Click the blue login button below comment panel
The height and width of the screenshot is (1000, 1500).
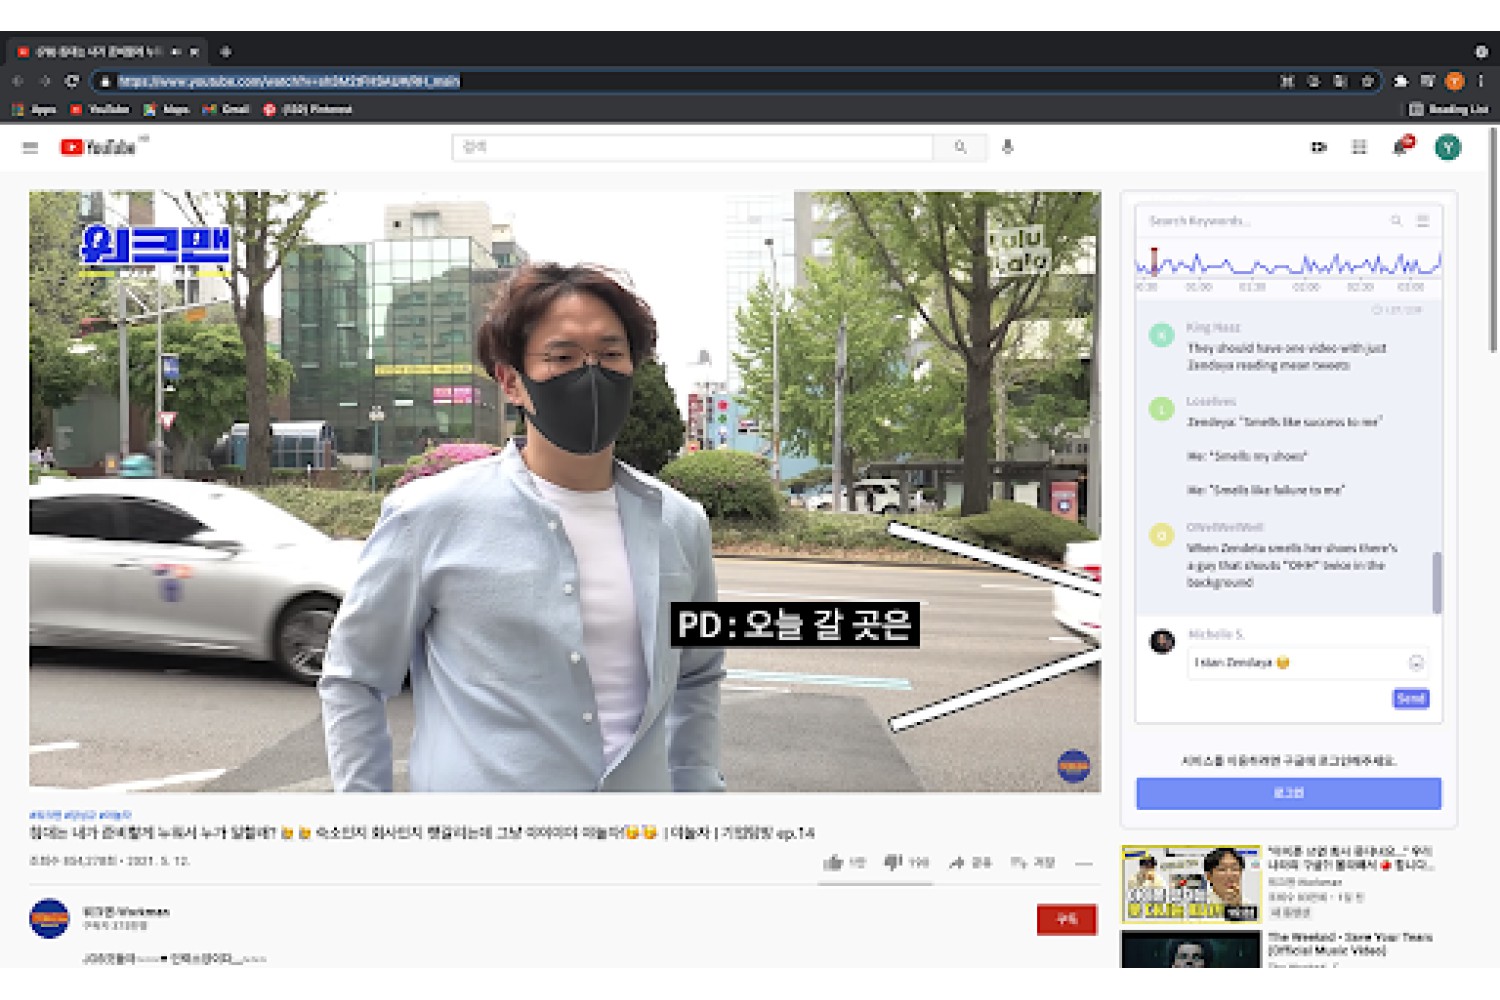tap(1288, 793)
